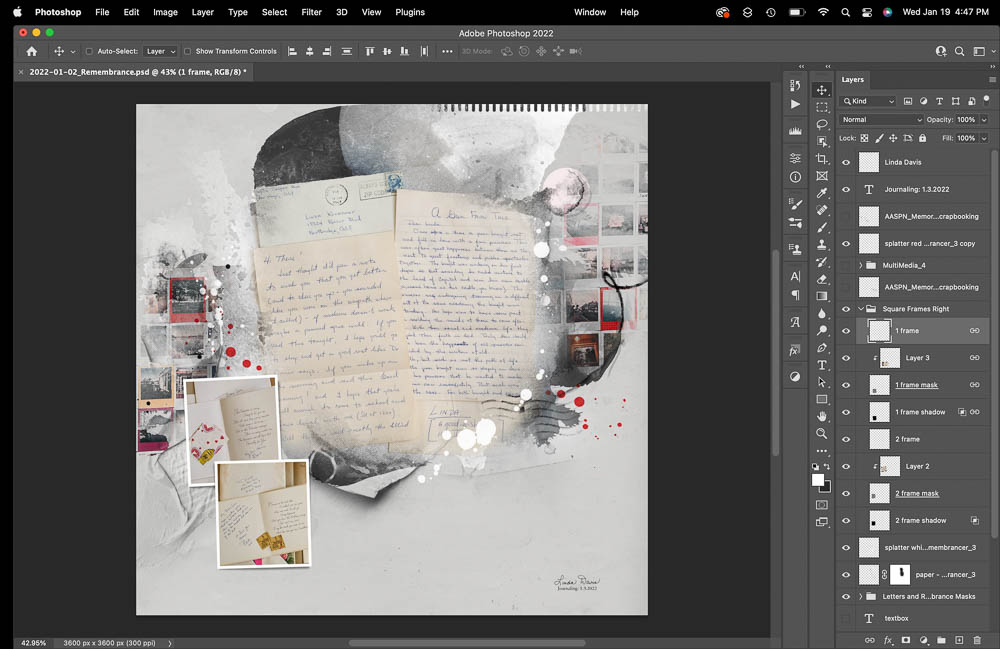This screenshot has width=1000, height=649.
Task: Select the Gradient tool
Action: pyautogui.click(x=822, y=296)
